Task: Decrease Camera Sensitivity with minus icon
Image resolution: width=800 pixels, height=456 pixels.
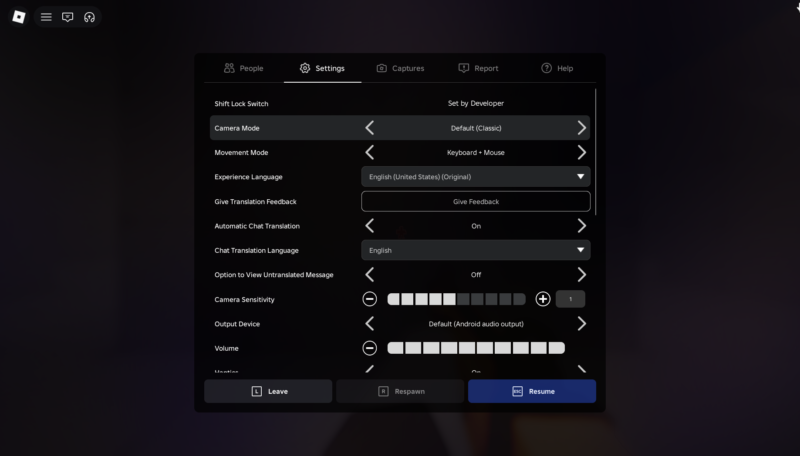Action: point(370,299)
